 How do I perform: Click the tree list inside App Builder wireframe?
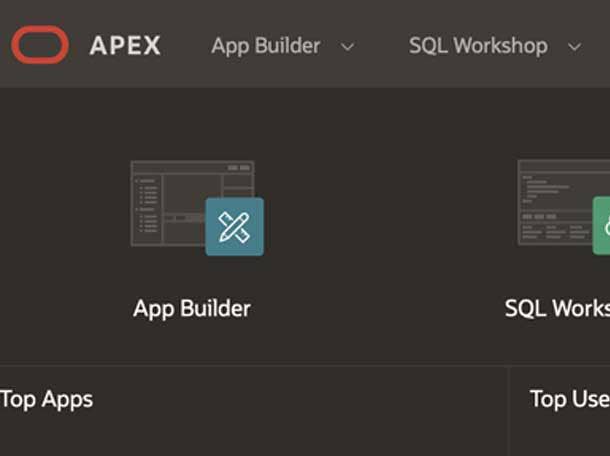[x=148, y=207]
